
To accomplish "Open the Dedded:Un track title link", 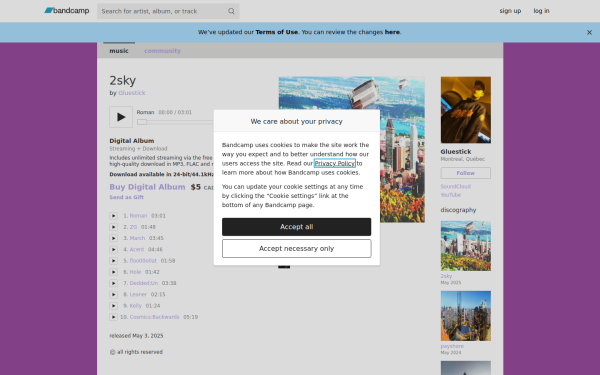I will (x=143, y=283).
